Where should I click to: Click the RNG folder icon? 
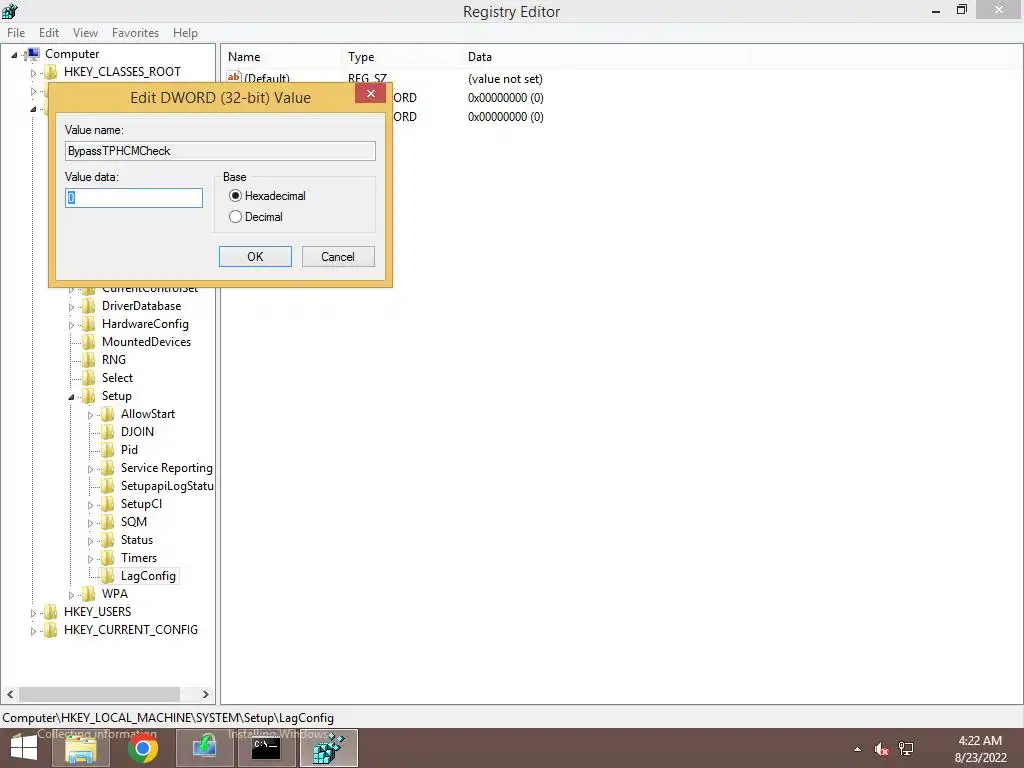[88, 360]
